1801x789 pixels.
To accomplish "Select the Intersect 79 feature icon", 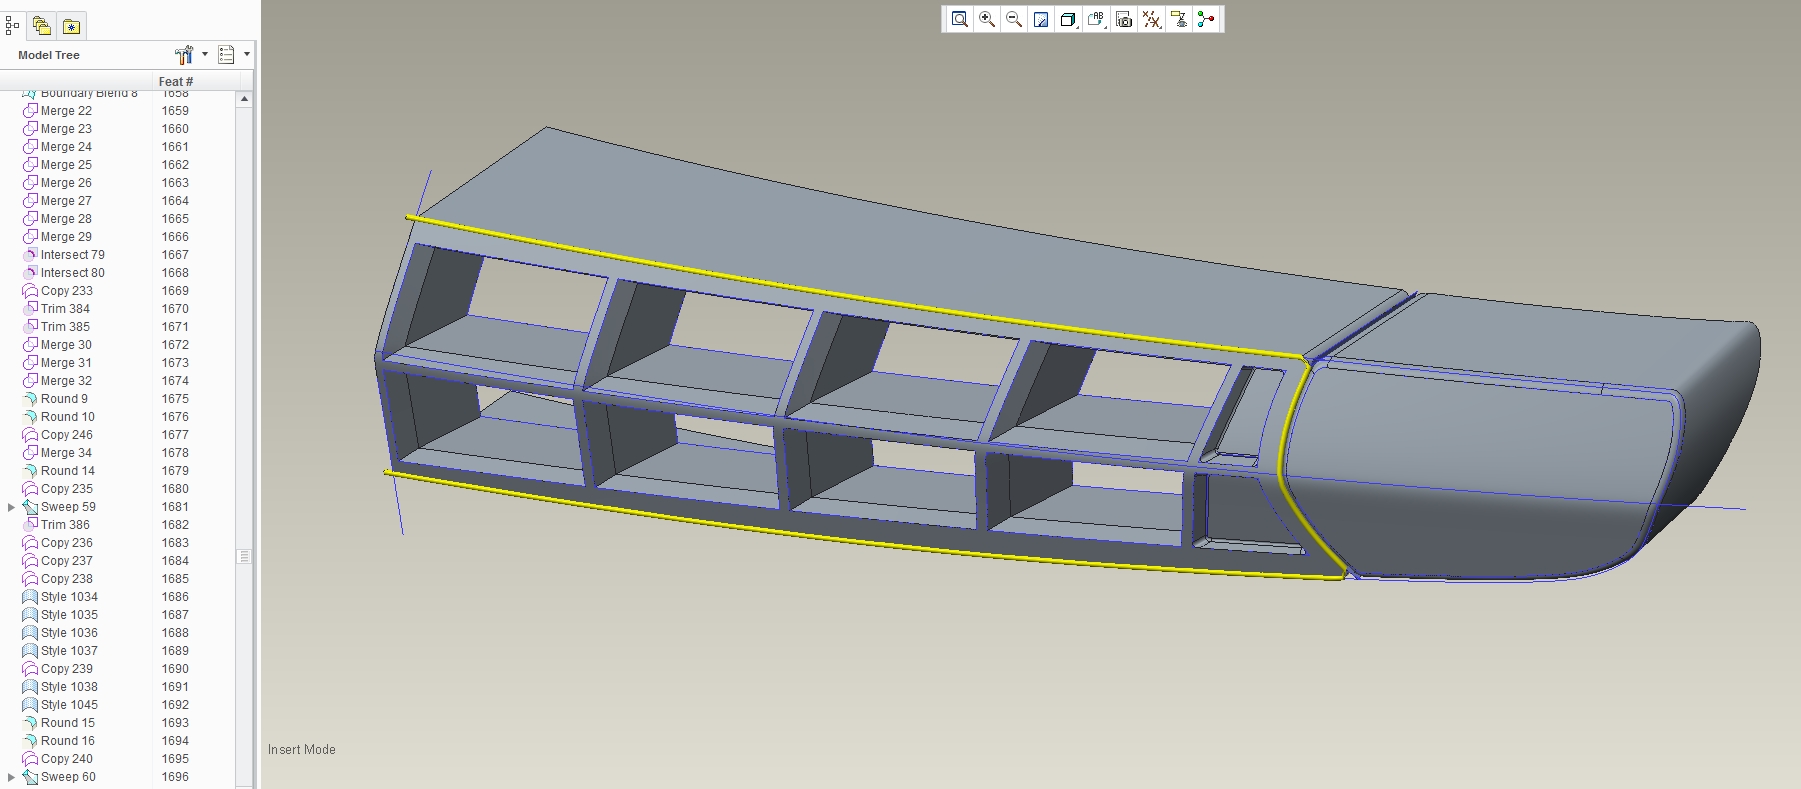I will [30, 255].
